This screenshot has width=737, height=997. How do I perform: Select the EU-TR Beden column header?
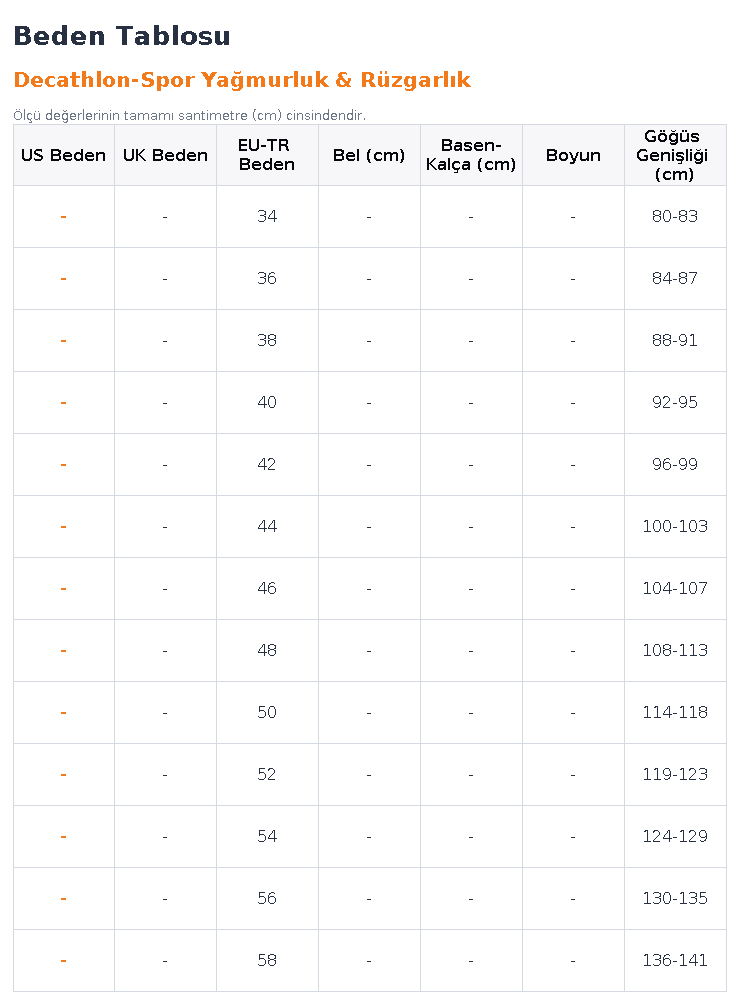(267, 155)
